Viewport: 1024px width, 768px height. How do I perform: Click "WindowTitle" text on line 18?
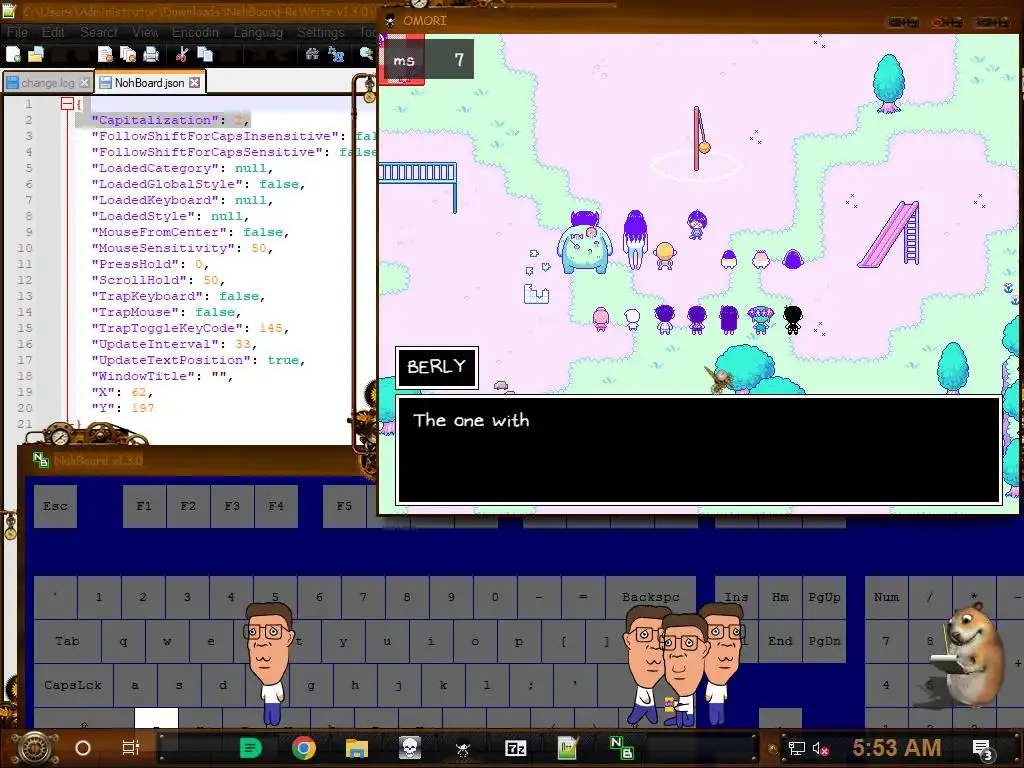[x=147, y=376]
